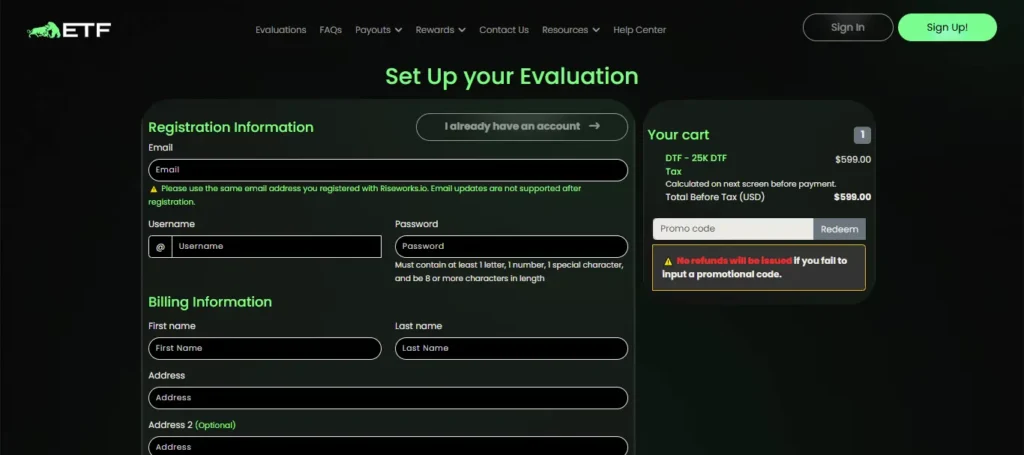Expand the Resources dropdown menu
1024x455 pixels.
coord(571,30)
